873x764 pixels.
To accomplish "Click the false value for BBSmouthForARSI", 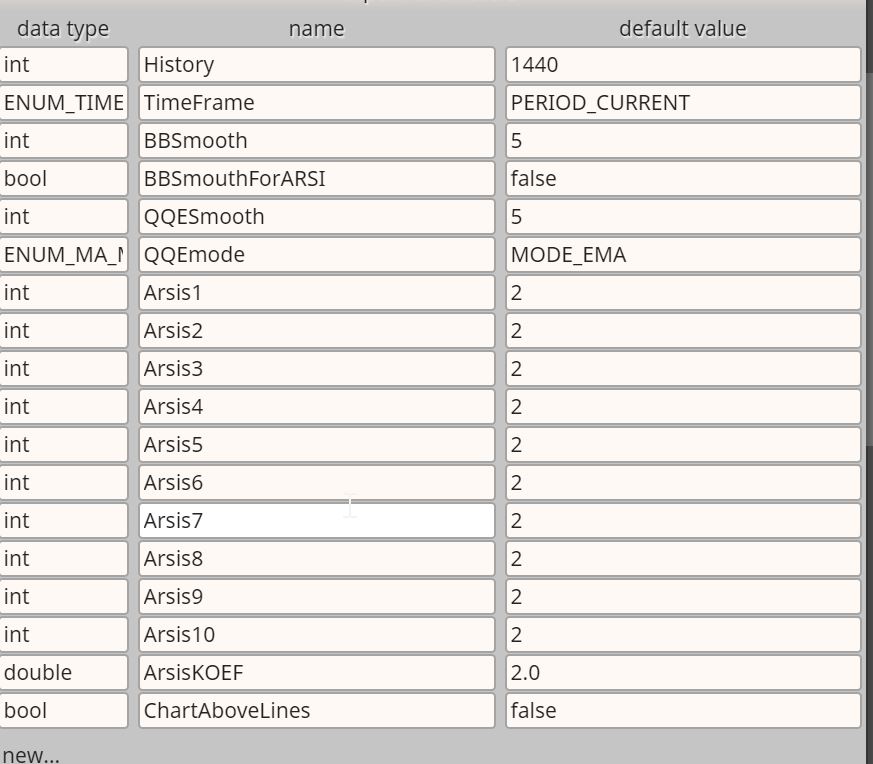I will click(683, 179).
